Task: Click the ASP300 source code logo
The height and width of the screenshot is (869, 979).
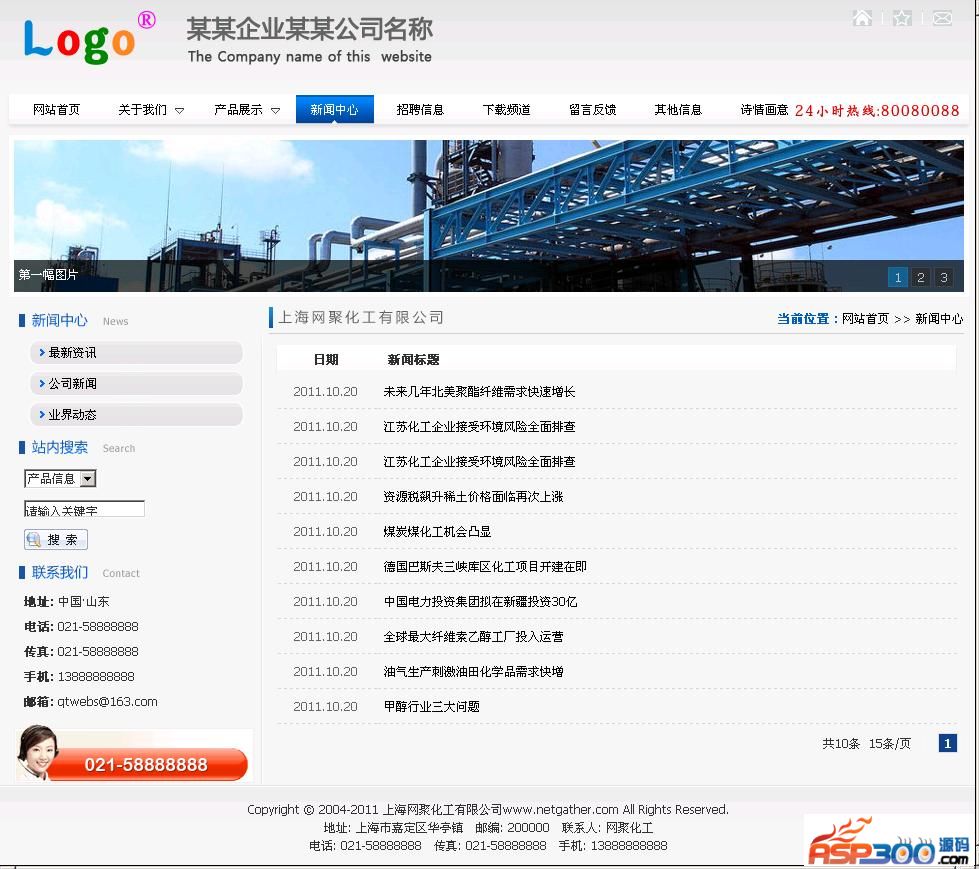Action: pyautogui.click(x=888, y=843)
